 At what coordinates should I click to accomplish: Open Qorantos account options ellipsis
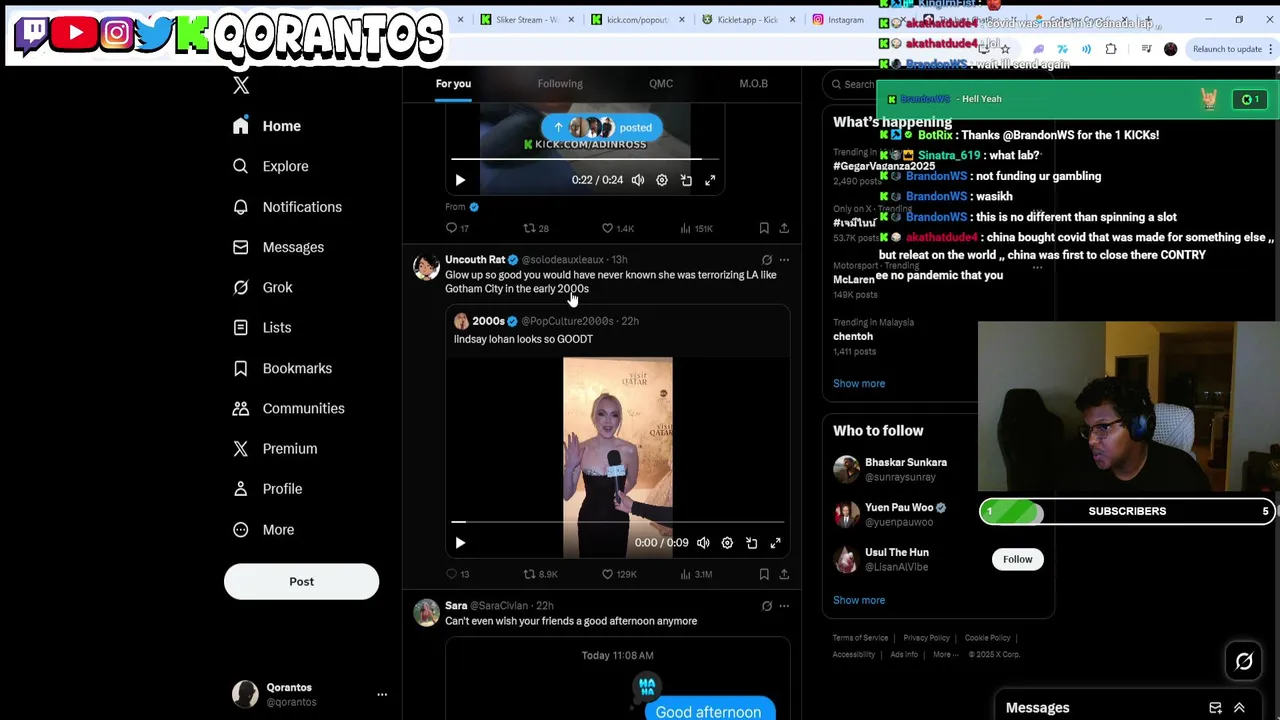click(382, 694)
